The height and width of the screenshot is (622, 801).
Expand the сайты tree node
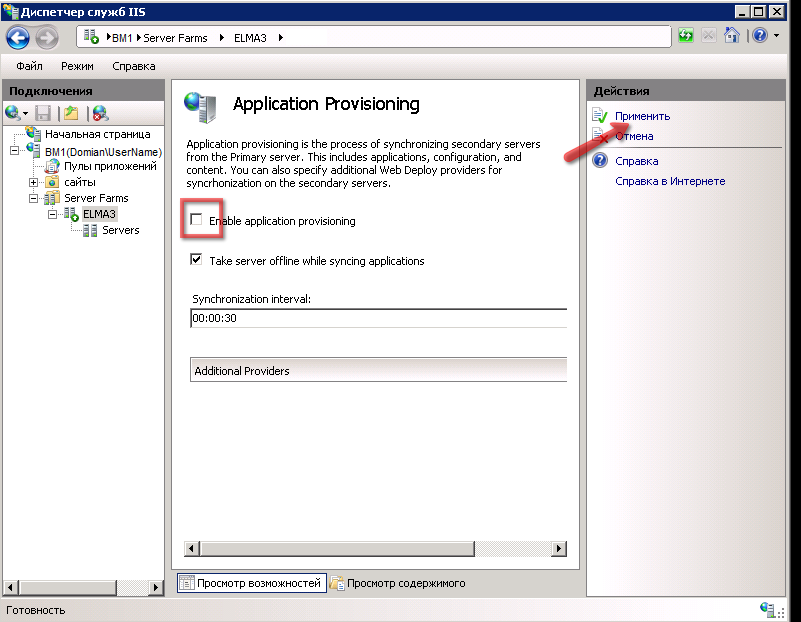pyautogui.click(x=33, y=182)
